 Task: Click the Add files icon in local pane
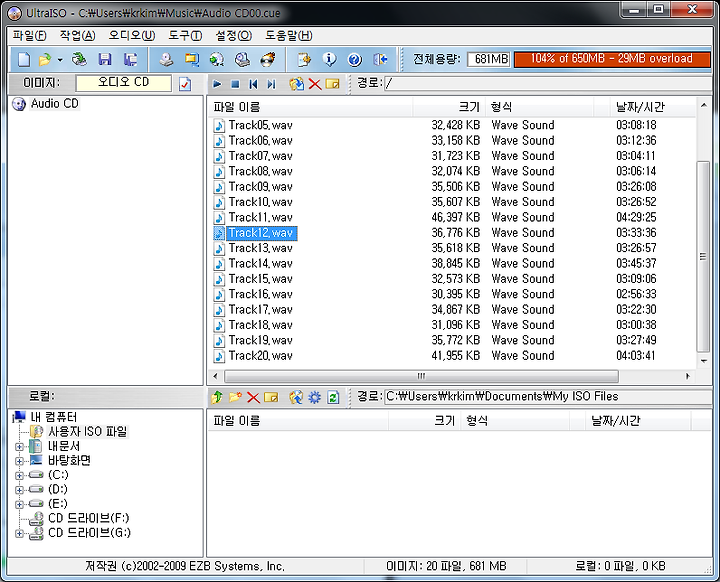[x=296, y=397]
